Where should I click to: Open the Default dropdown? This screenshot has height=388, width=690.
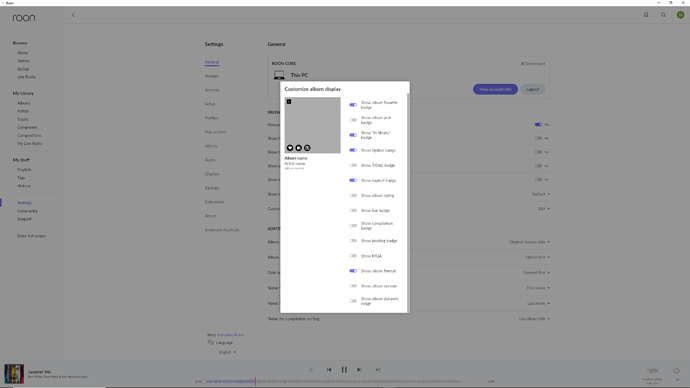(x=541, y=194)
